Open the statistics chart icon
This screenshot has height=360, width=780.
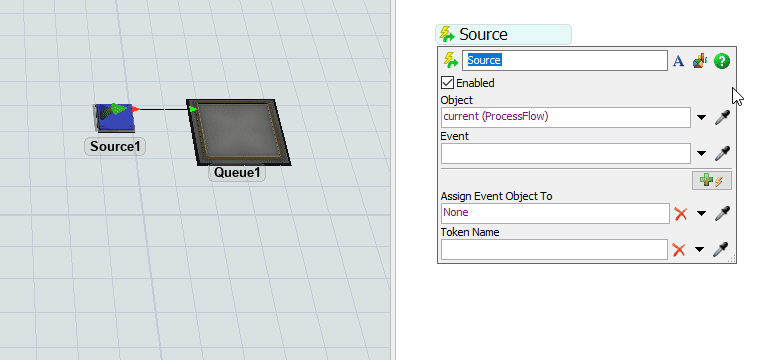[x=700, y=61]
